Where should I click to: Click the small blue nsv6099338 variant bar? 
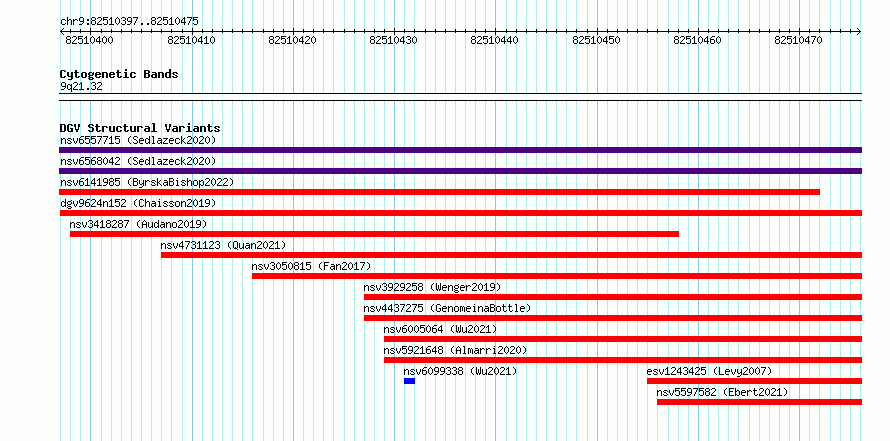(x=409, y=381)
